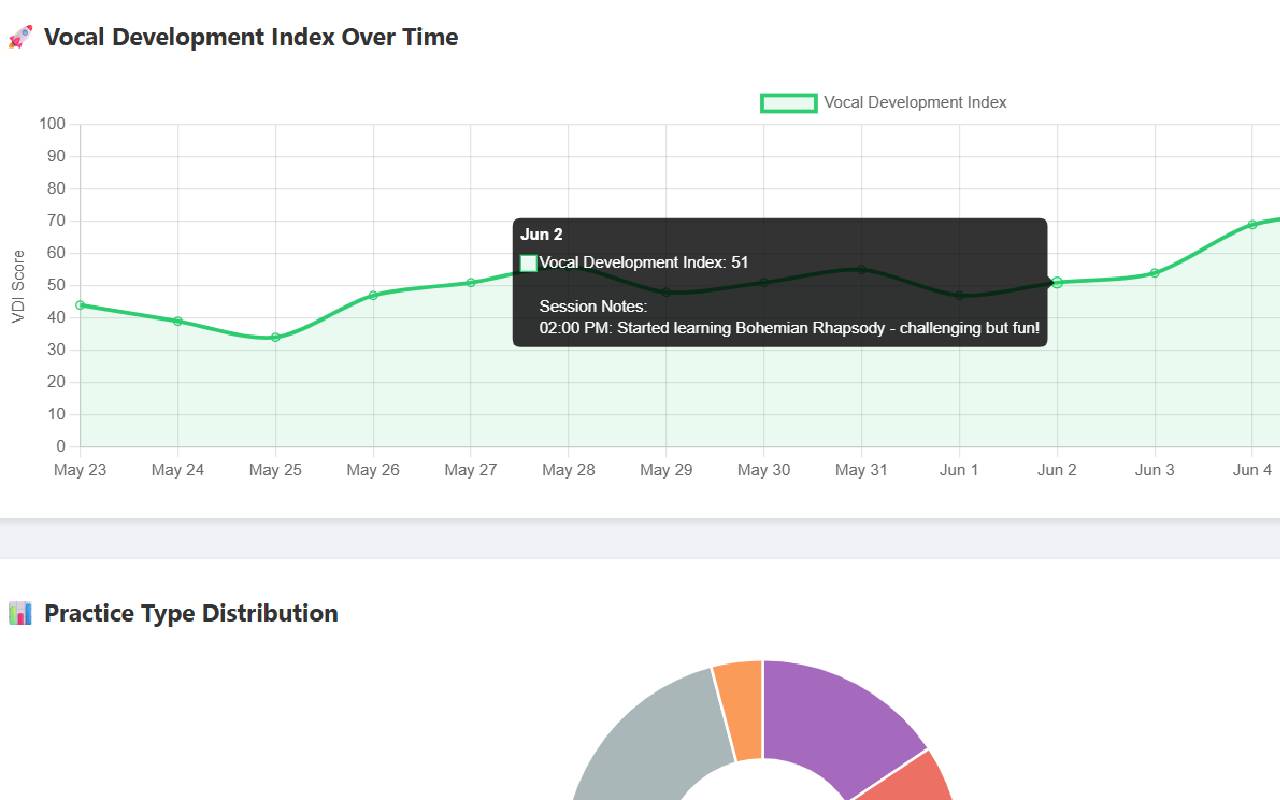The image size is (1280, 800).
Task: Click the "May 31" x-axis label
Action: [x=862, y=470]
